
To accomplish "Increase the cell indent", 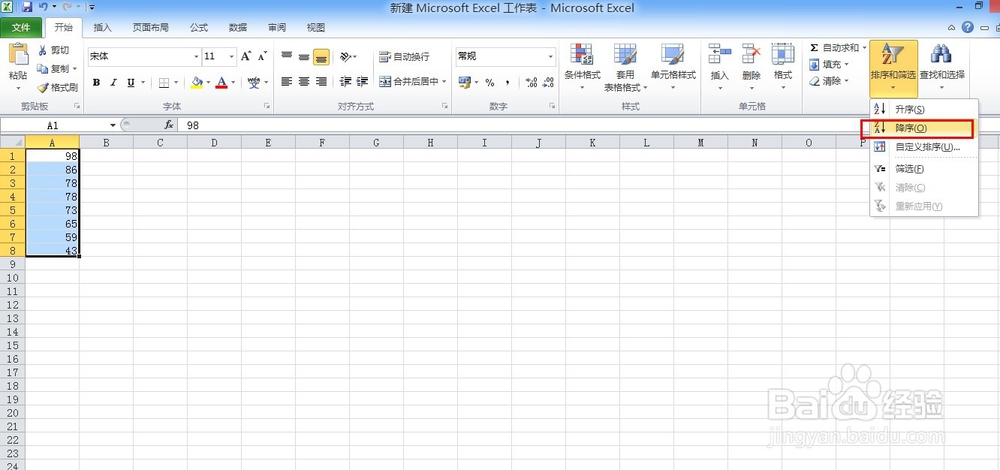I will pyautogui.click(x=362, y=82).
